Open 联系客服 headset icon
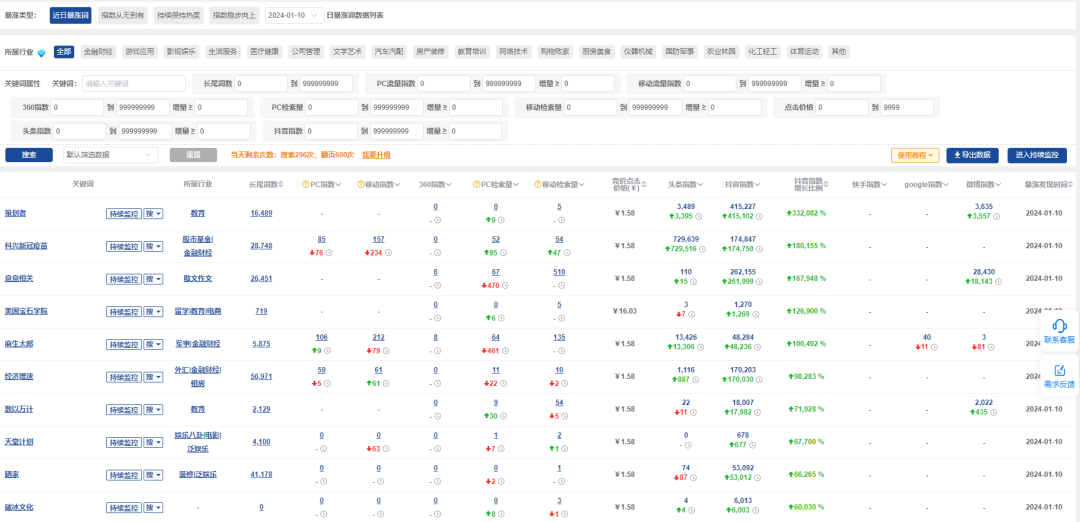Viewport: 1080px width, 522px height. click(x=1059, y=326)
